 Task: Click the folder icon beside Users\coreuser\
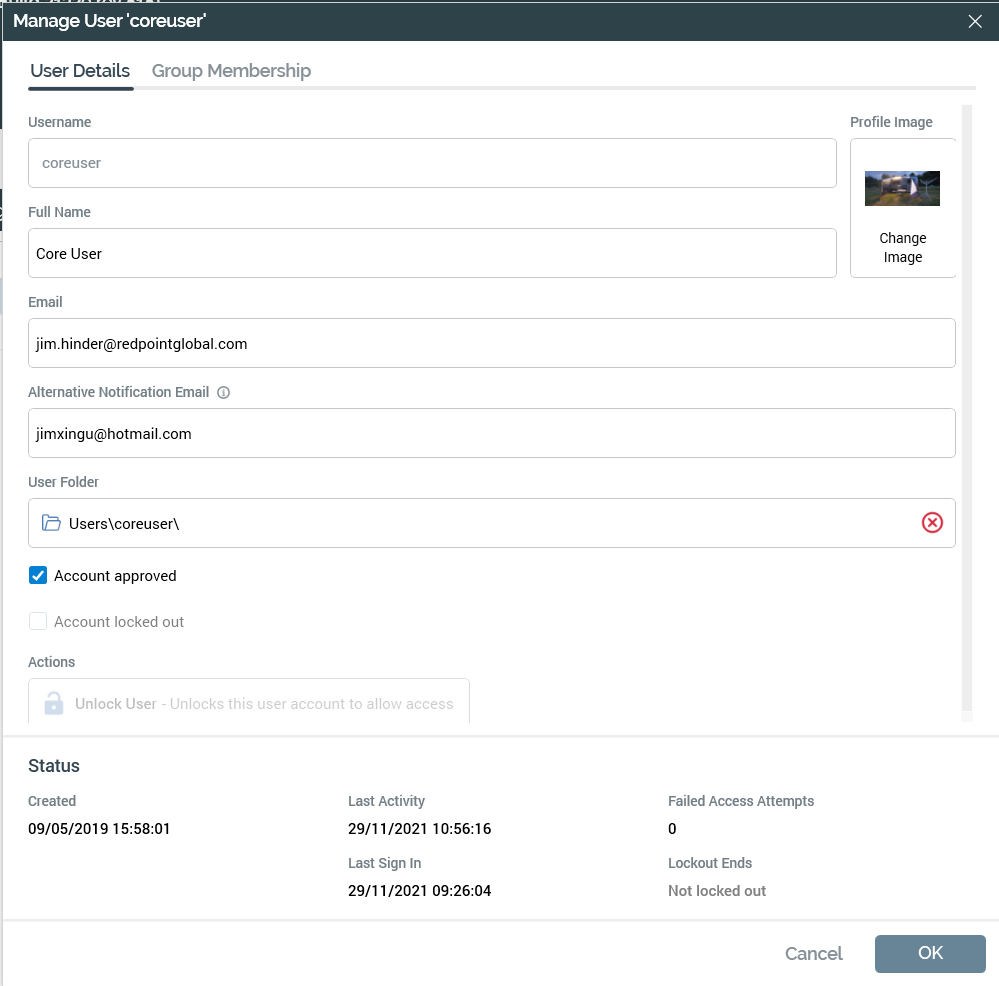(x=52, y=523)
